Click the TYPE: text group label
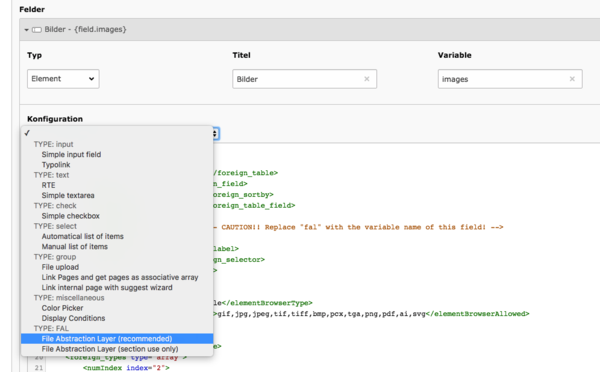Viewport: 600px width, 372px height. 51,175
